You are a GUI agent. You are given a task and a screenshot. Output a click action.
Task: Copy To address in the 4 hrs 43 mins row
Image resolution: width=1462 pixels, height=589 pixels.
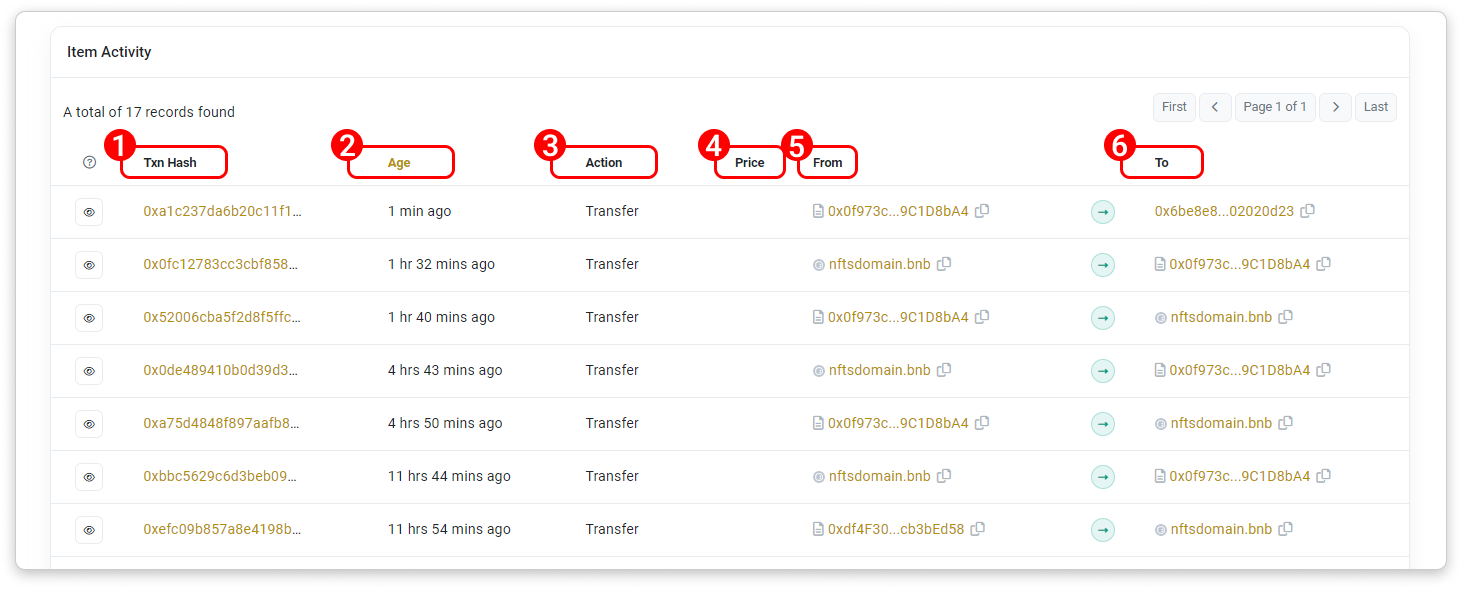point(1324,370)
